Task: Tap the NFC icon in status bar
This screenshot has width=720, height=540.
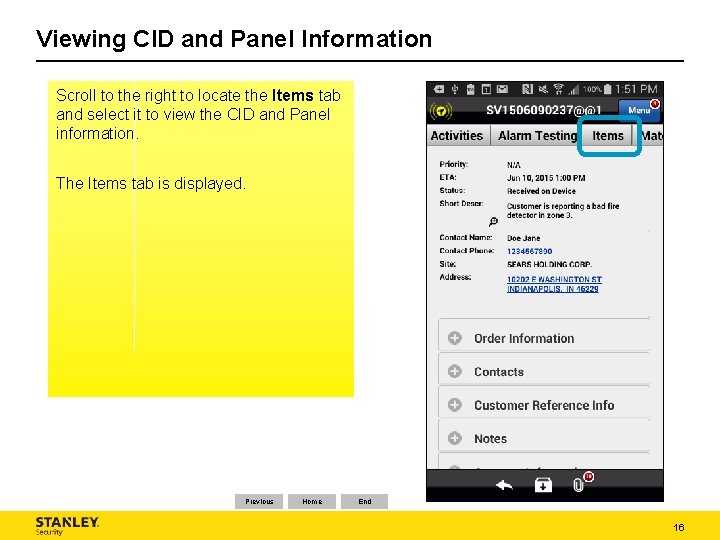Action: tap(527, 89)
